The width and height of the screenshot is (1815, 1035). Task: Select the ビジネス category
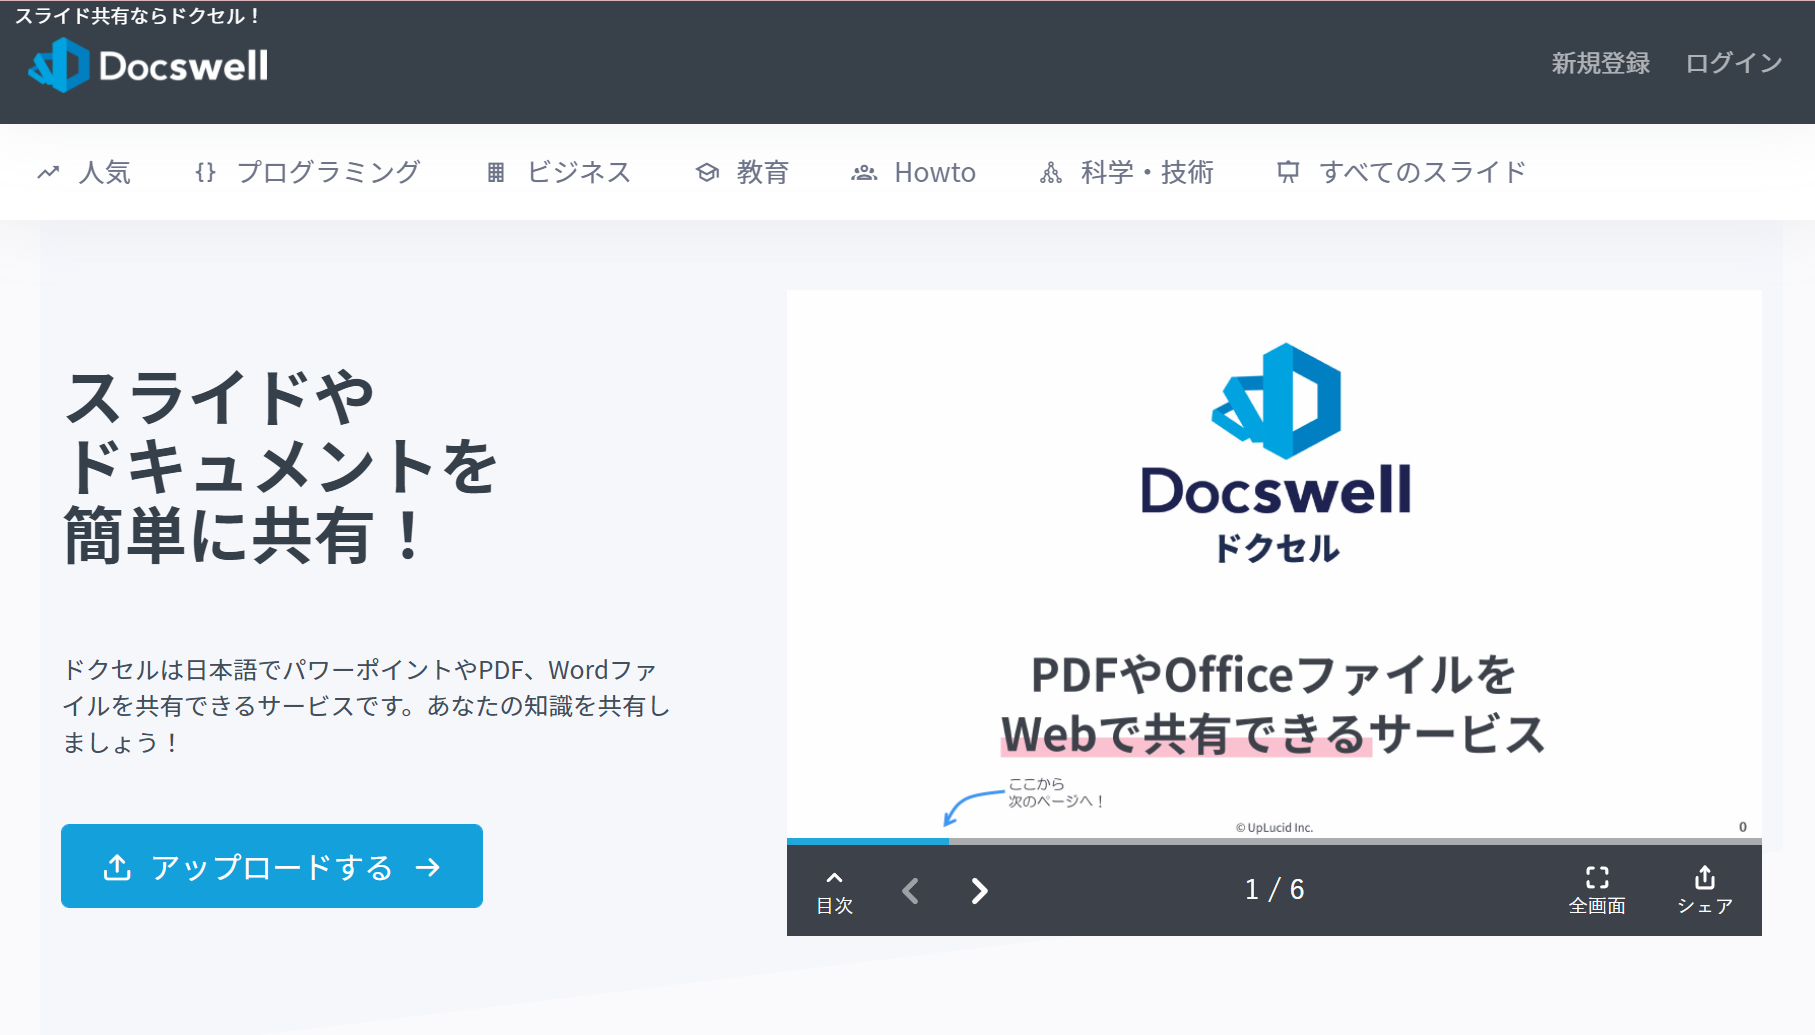point(558,172)
